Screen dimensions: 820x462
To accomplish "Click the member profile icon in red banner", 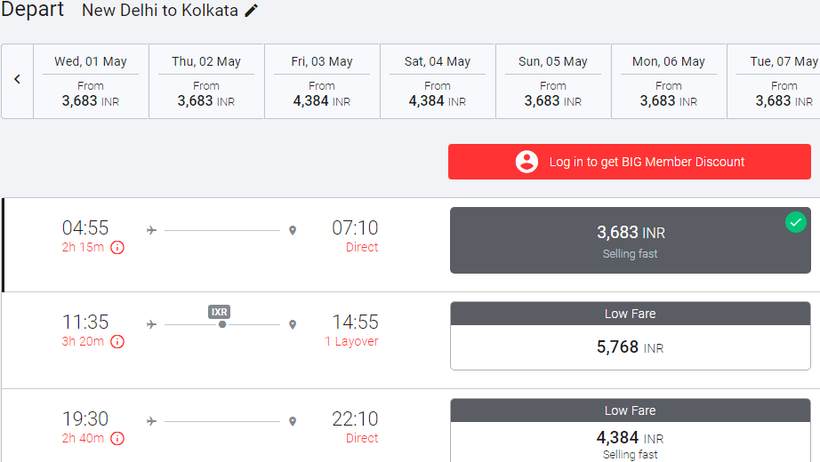I will pos(527,162).
